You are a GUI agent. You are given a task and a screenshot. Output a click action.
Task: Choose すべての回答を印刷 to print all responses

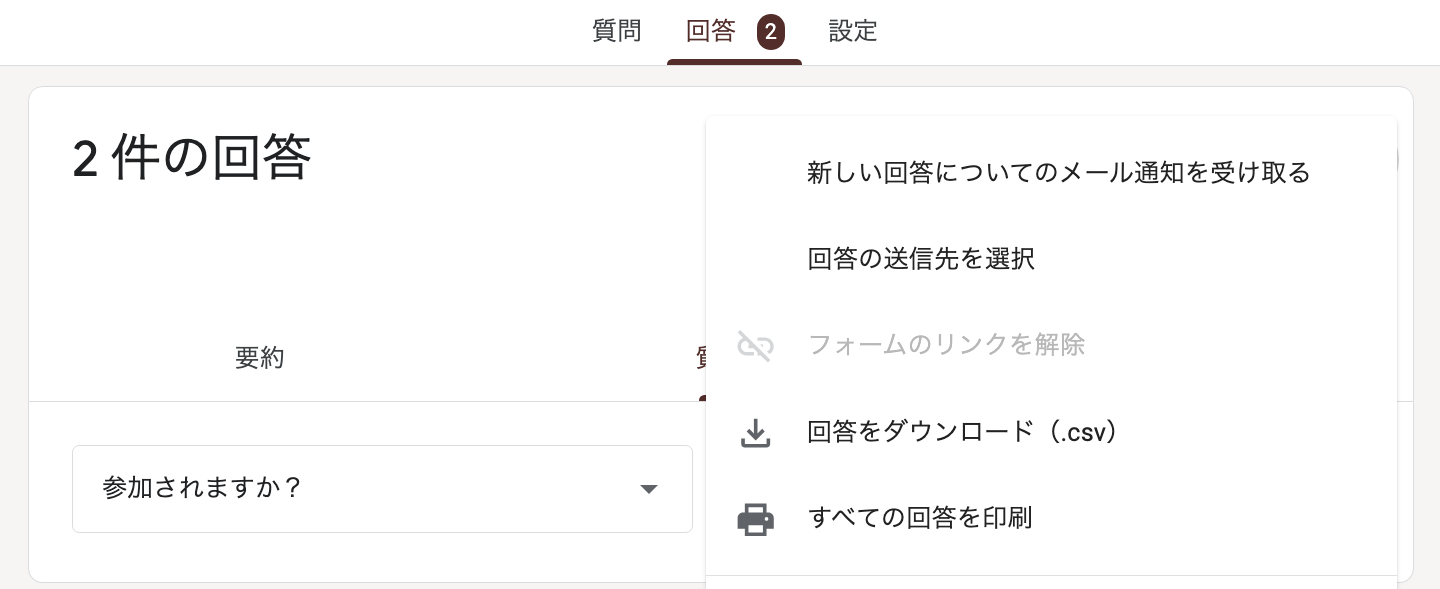coord(919,518)
